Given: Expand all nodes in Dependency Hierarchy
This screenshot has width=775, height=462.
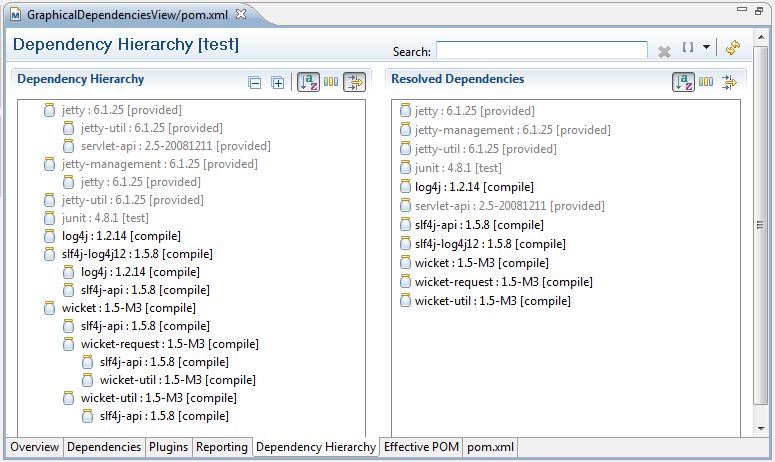Looking at the screenshot, I should 278,83.
